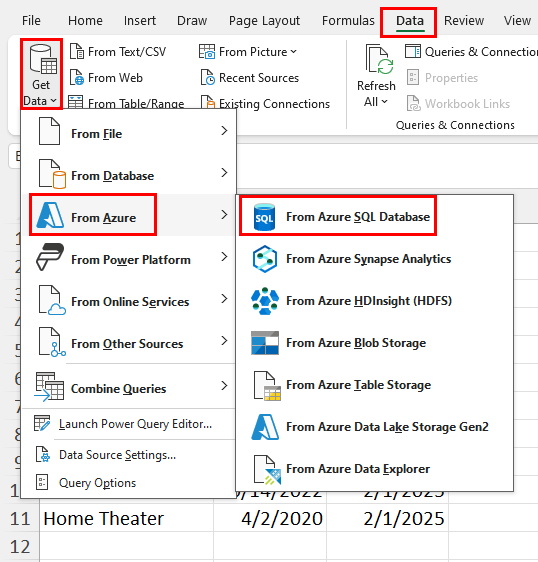Click the From Azure logo icon

point(50,215)
